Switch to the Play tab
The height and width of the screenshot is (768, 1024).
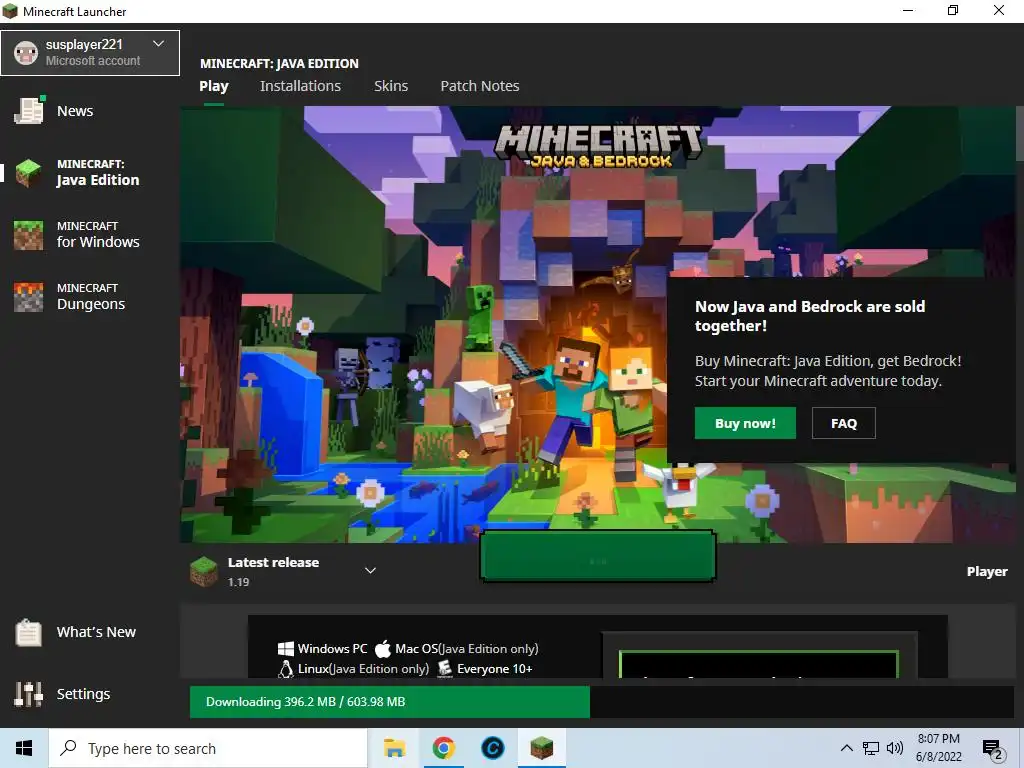coord(214,86)
